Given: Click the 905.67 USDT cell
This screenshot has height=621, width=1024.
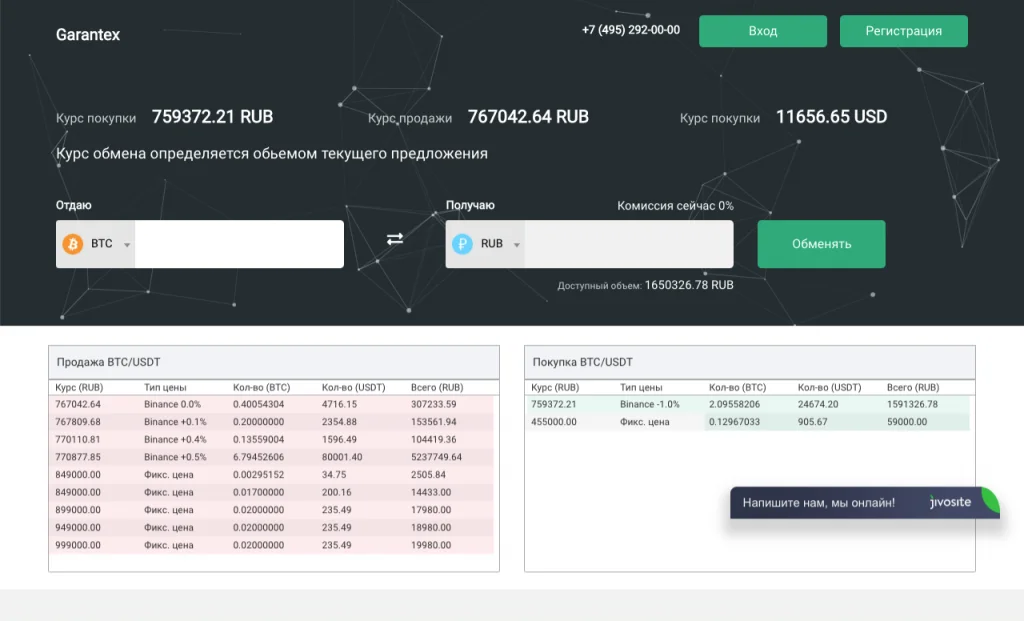Looking at the screenshot, I should click(812, 422).
